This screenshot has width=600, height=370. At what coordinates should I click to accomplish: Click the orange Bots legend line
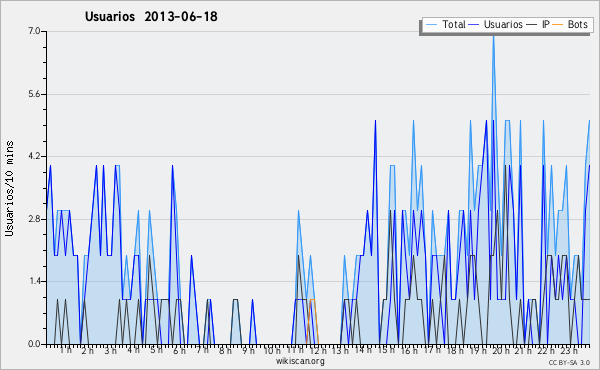tap(558, 25)
